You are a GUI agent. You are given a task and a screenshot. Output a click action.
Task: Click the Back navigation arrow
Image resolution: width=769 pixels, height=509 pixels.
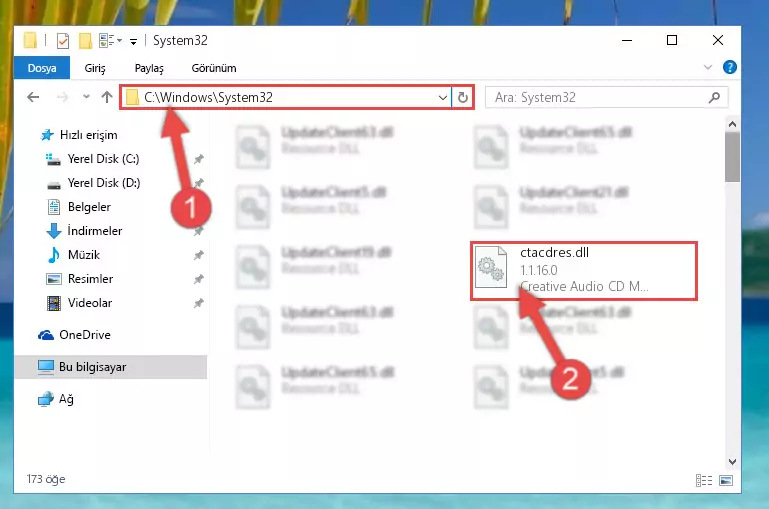coord(33,97)
